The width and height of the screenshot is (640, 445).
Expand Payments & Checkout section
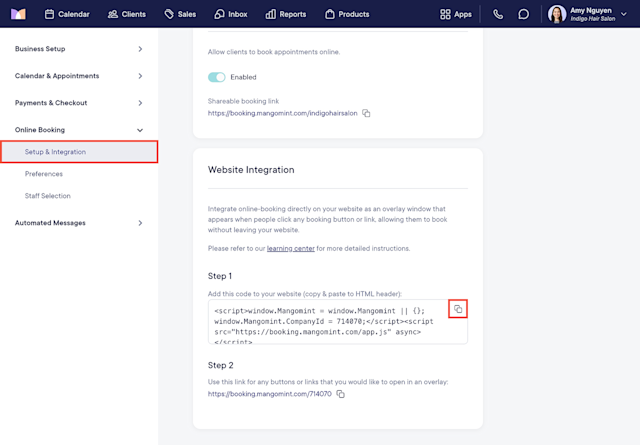[x=78, y=103]
